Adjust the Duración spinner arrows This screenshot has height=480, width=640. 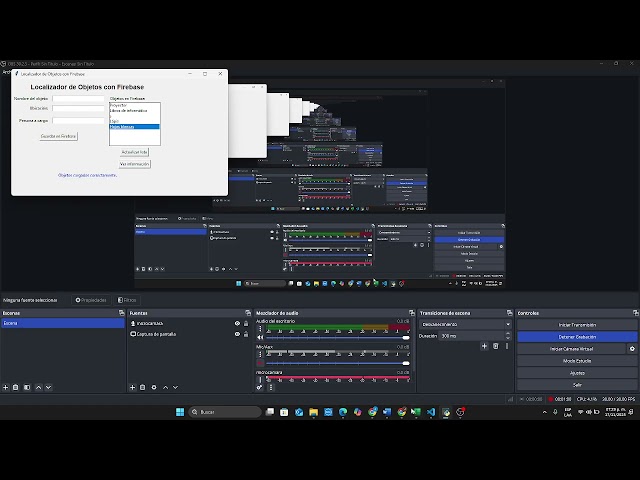point(508,336)
